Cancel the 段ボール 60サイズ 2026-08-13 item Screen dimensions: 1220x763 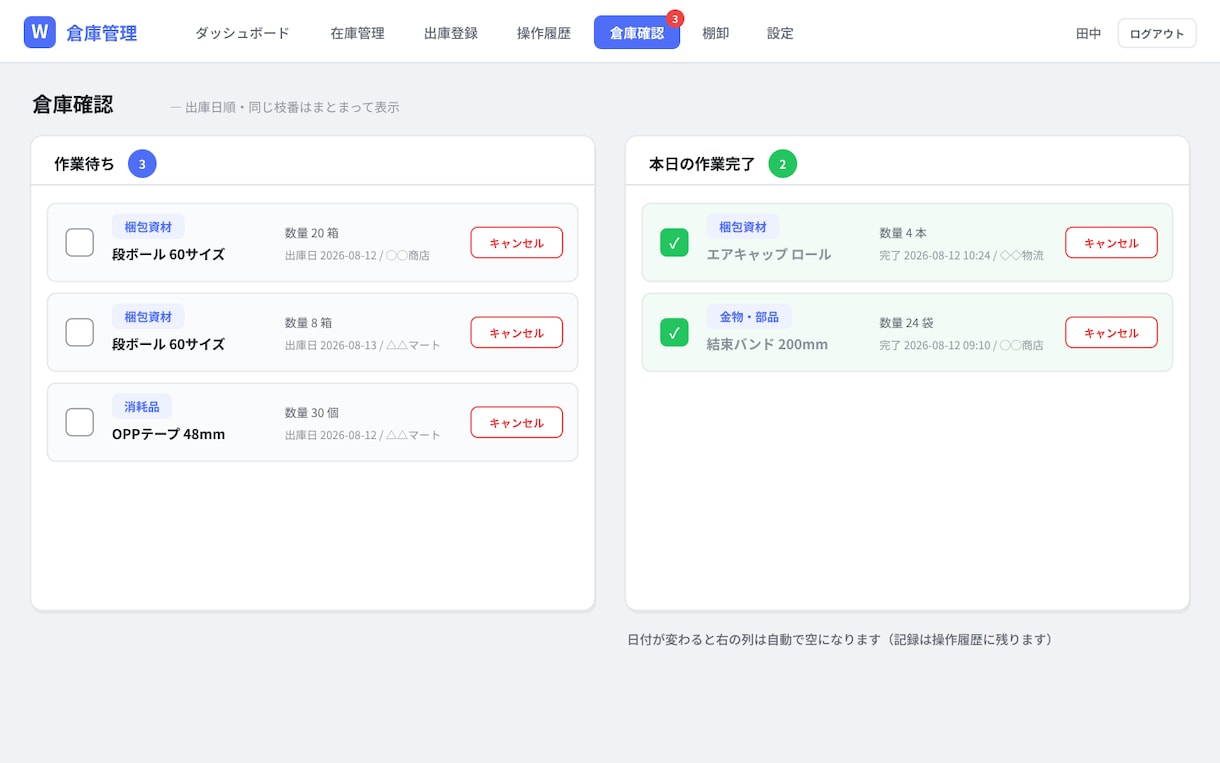[x=517, y=332]
